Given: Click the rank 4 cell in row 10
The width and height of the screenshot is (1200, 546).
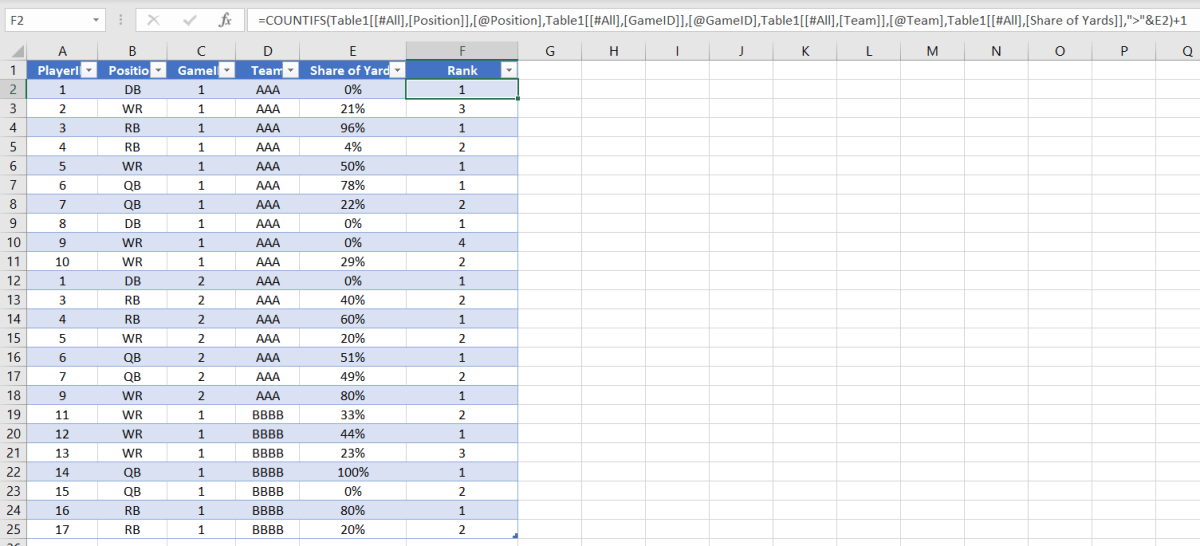Looking at the screenshot, I should pyautogui.click(x=462, y=242).
